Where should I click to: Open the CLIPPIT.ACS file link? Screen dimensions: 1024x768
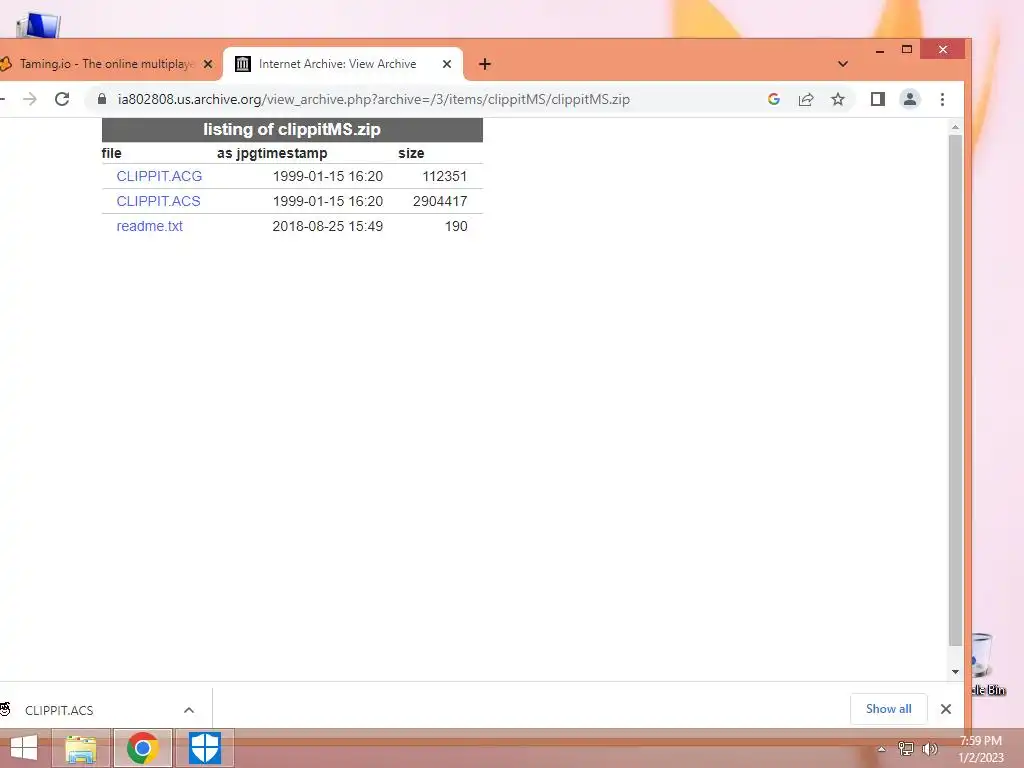tap(159, 201)
